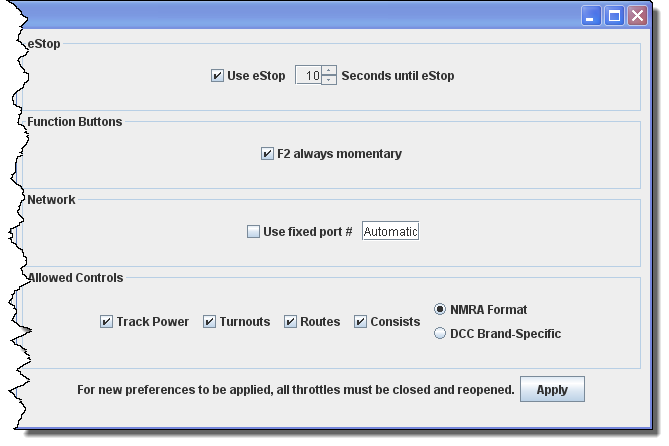Click the Automatic port number field
669x446 pixels.
point(390,232)
